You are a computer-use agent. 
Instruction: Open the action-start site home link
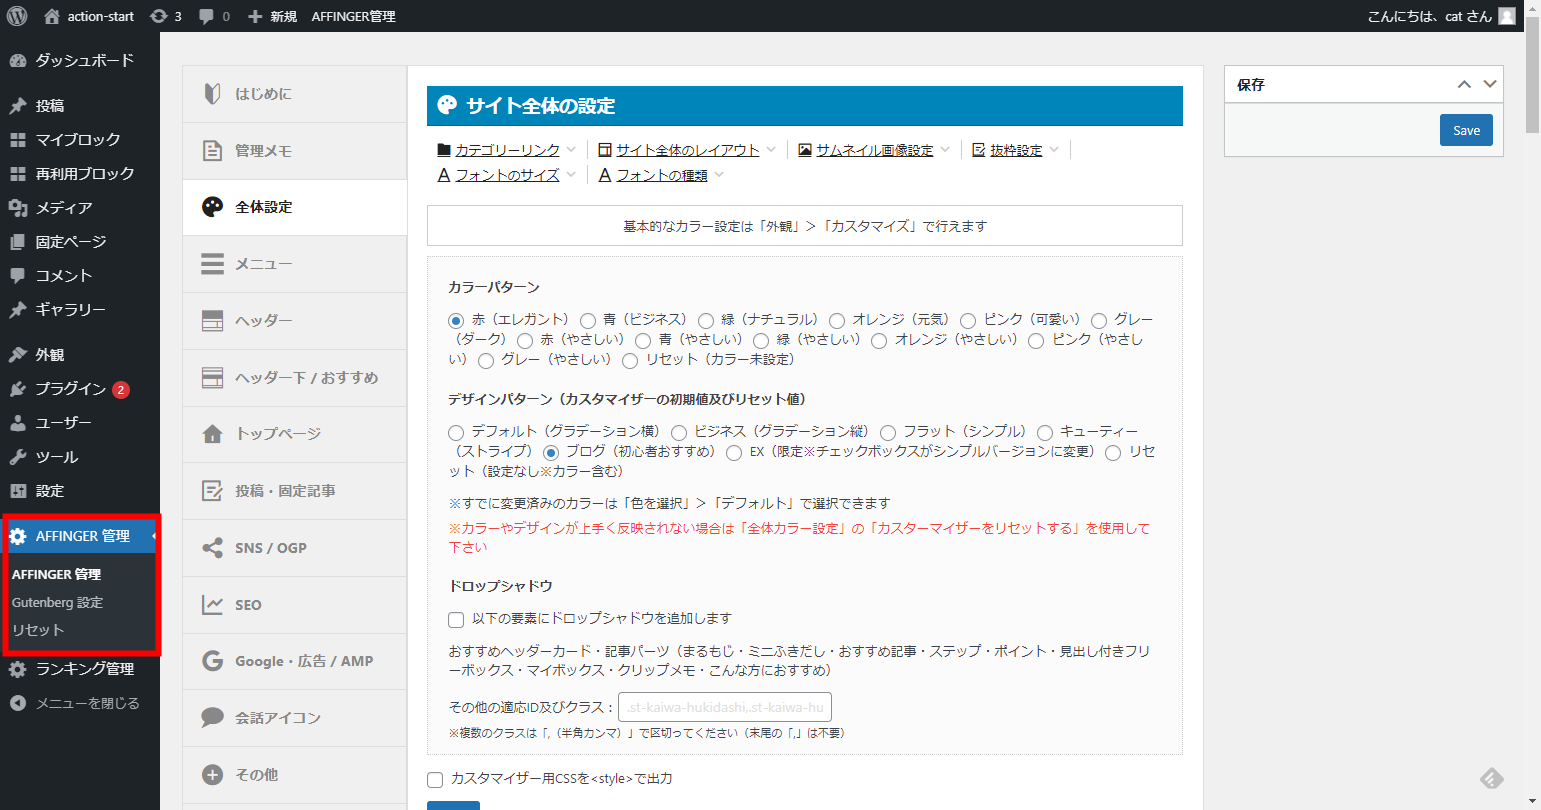click(x=89, y=16)
